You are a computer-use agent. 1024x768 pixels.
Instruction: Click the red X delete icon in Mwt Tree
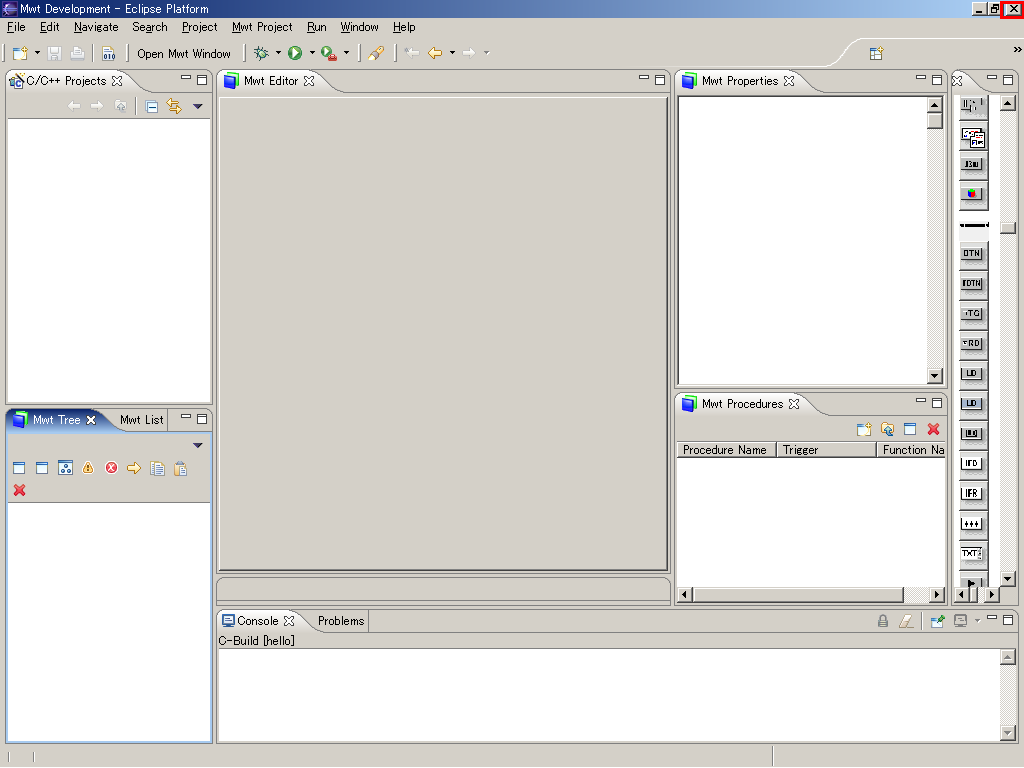(20, 490)
